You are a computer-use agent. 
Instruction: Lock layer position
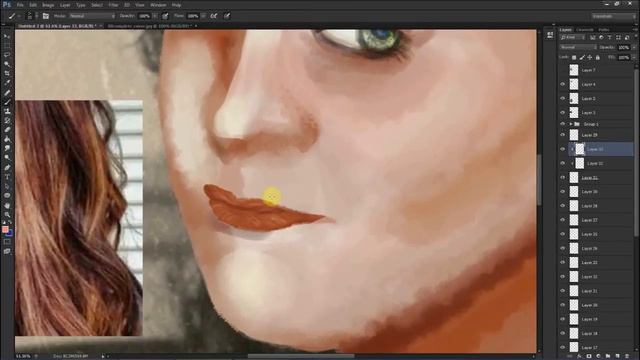click(590, 58)
